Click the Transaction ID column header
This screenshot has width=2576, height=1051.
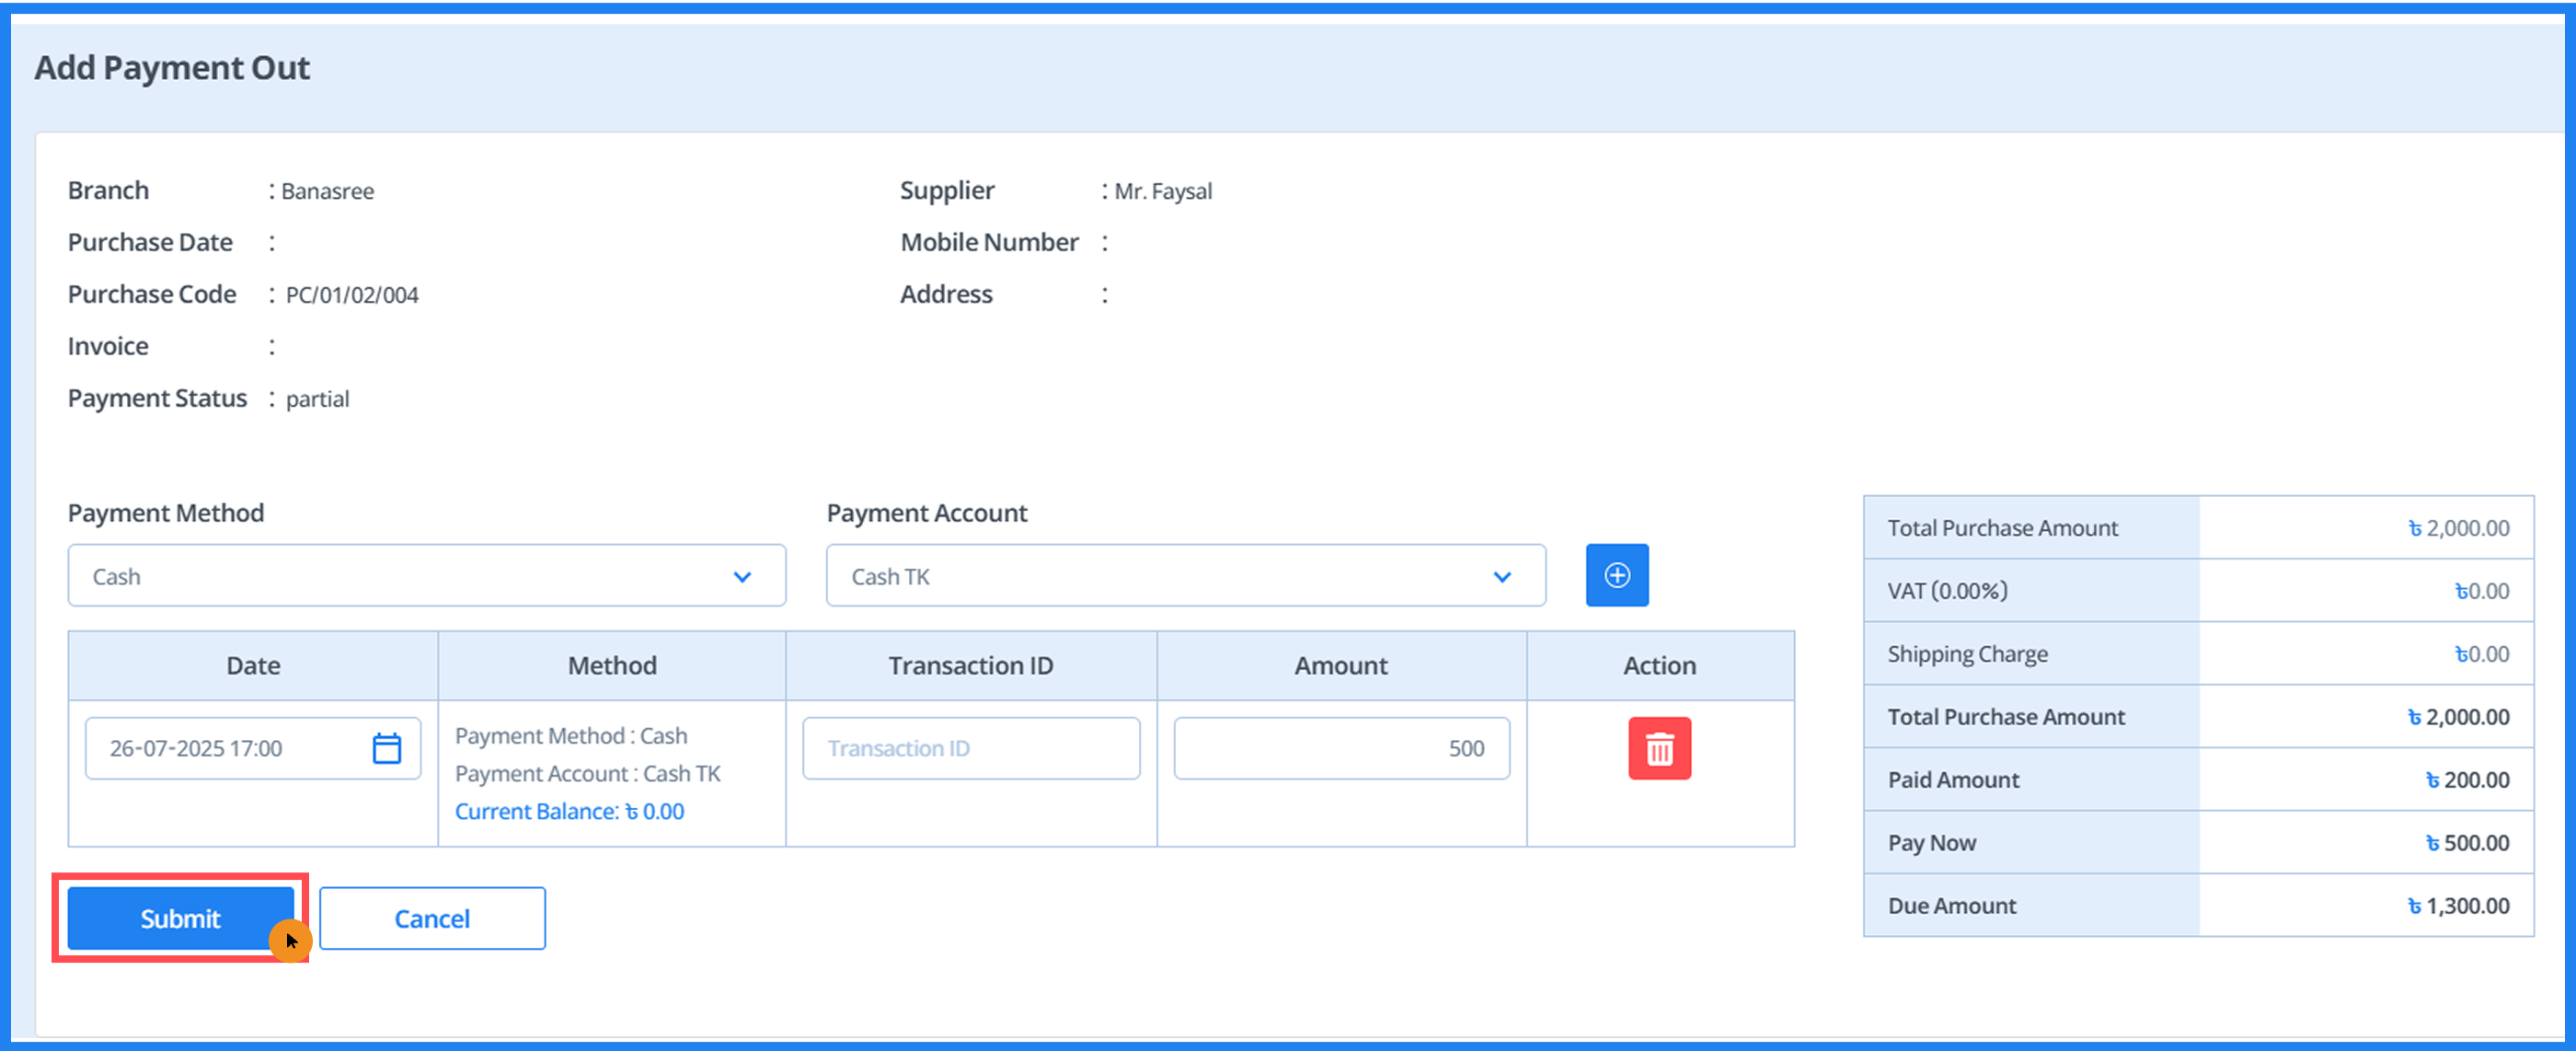pos(970,665)
